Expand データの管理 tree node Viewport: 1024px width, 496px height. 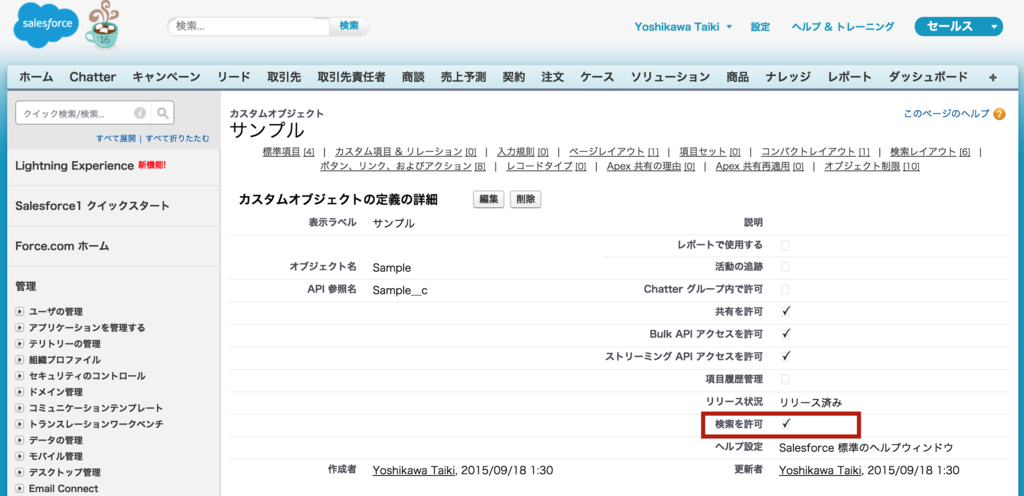pyautogui.click(x=20, y=440)
